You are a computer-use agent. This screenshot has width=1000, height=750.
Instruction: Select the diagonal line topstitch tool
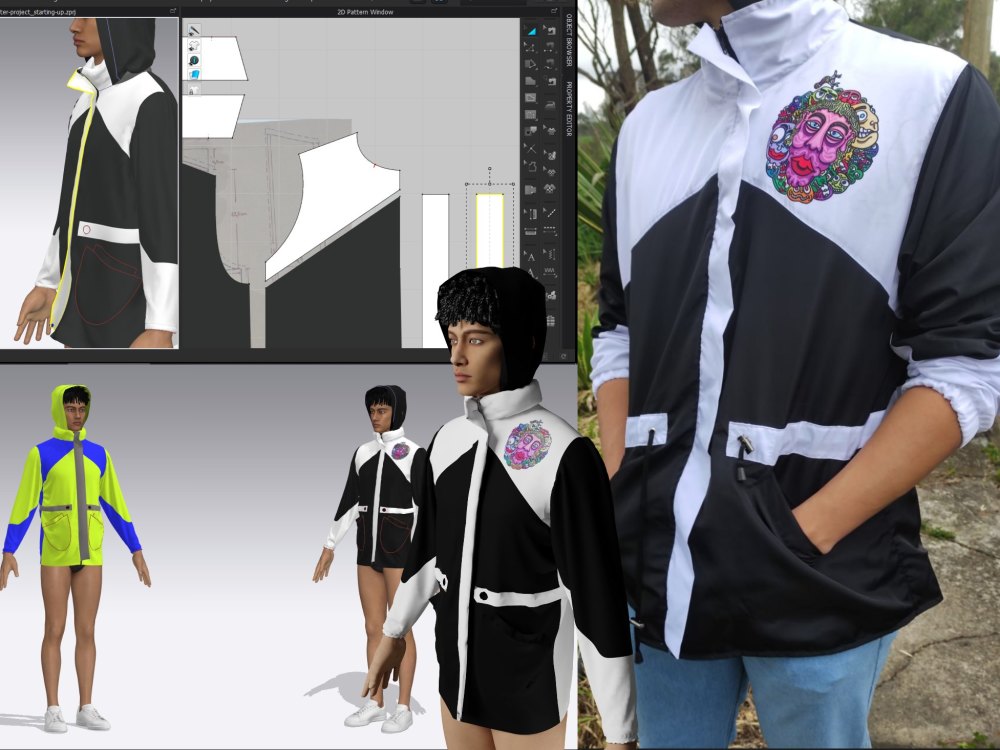point(550,213)
